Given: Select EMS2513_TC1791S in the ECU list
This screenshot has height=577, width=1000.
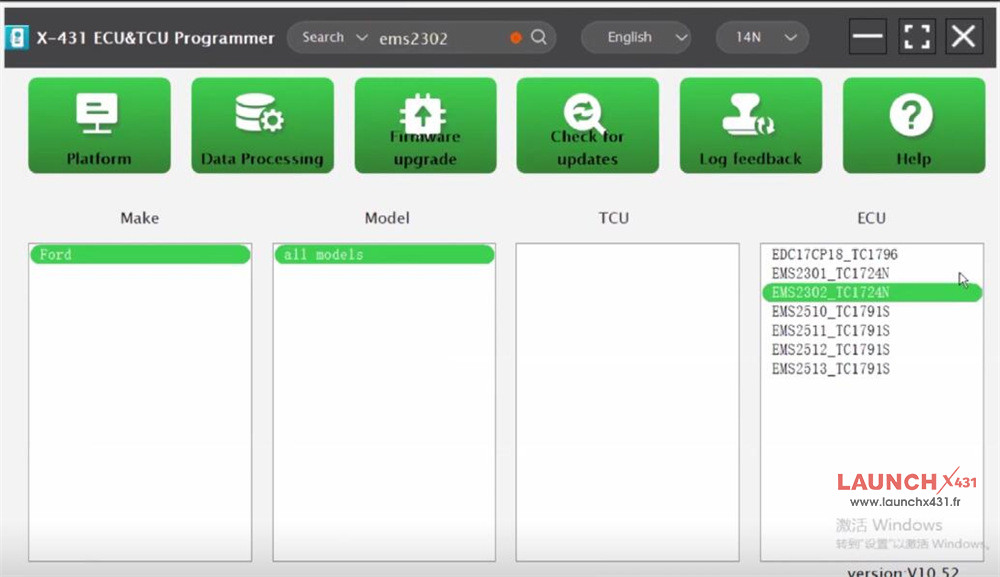Looking at the screenshot, I should tap(830, 369).
